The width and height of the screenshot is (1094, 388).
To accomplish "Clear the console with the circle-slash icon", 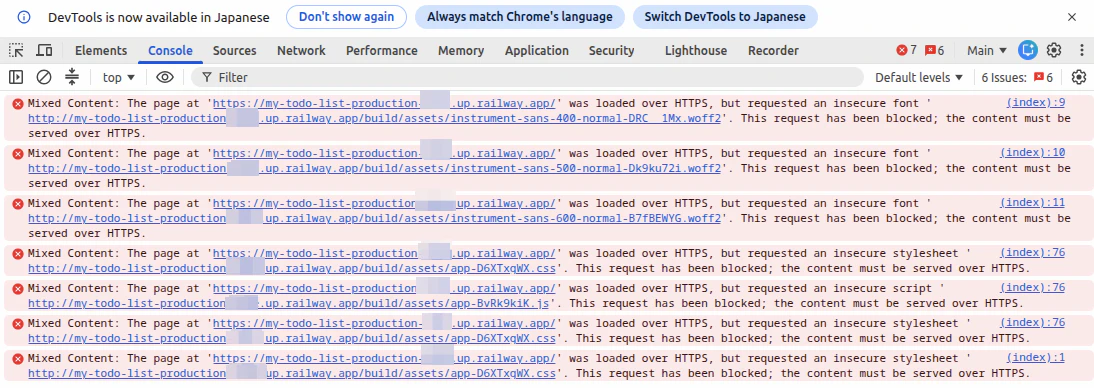I will [44, 77].
